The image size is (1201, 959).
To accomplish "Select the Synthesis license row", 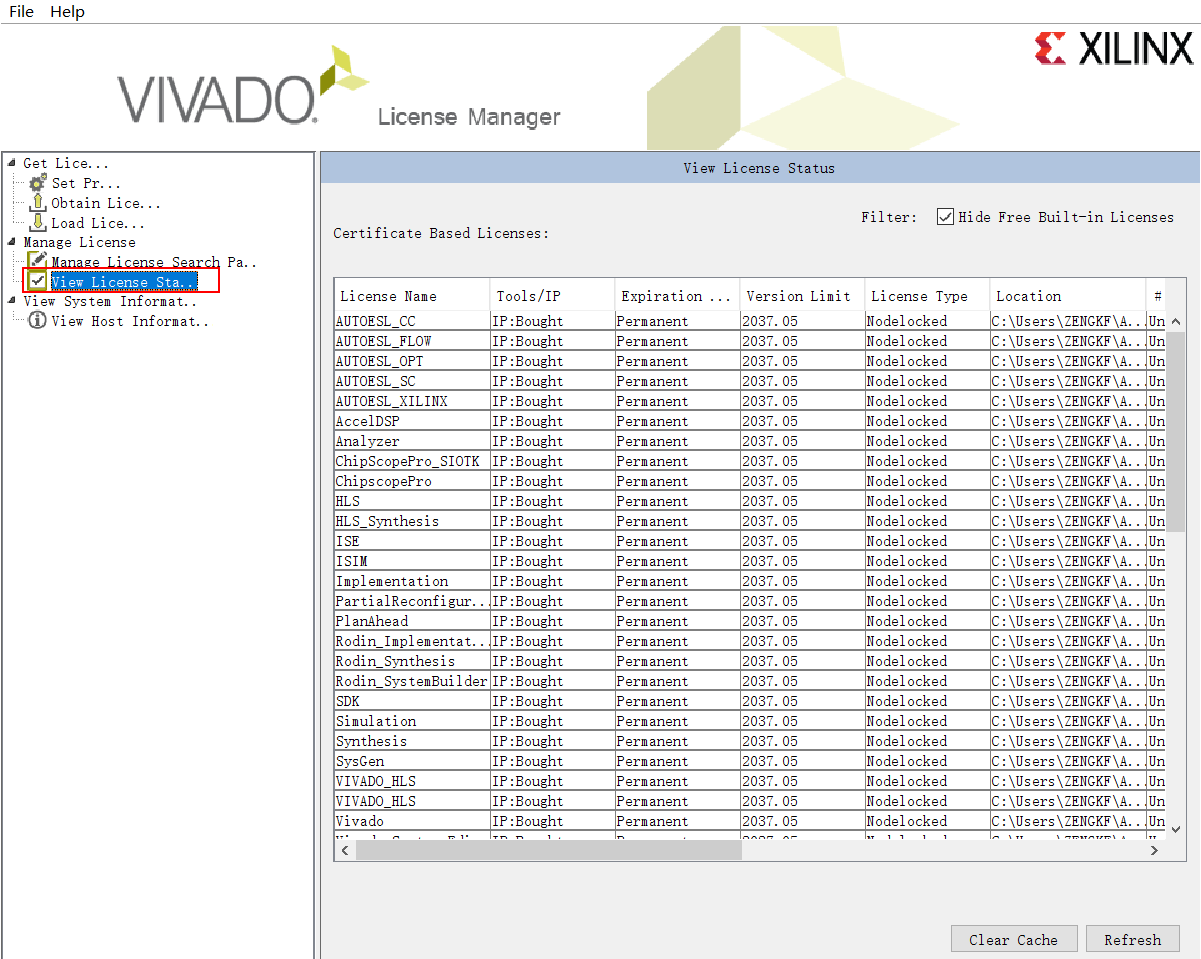I will click(x=750, y=741).
